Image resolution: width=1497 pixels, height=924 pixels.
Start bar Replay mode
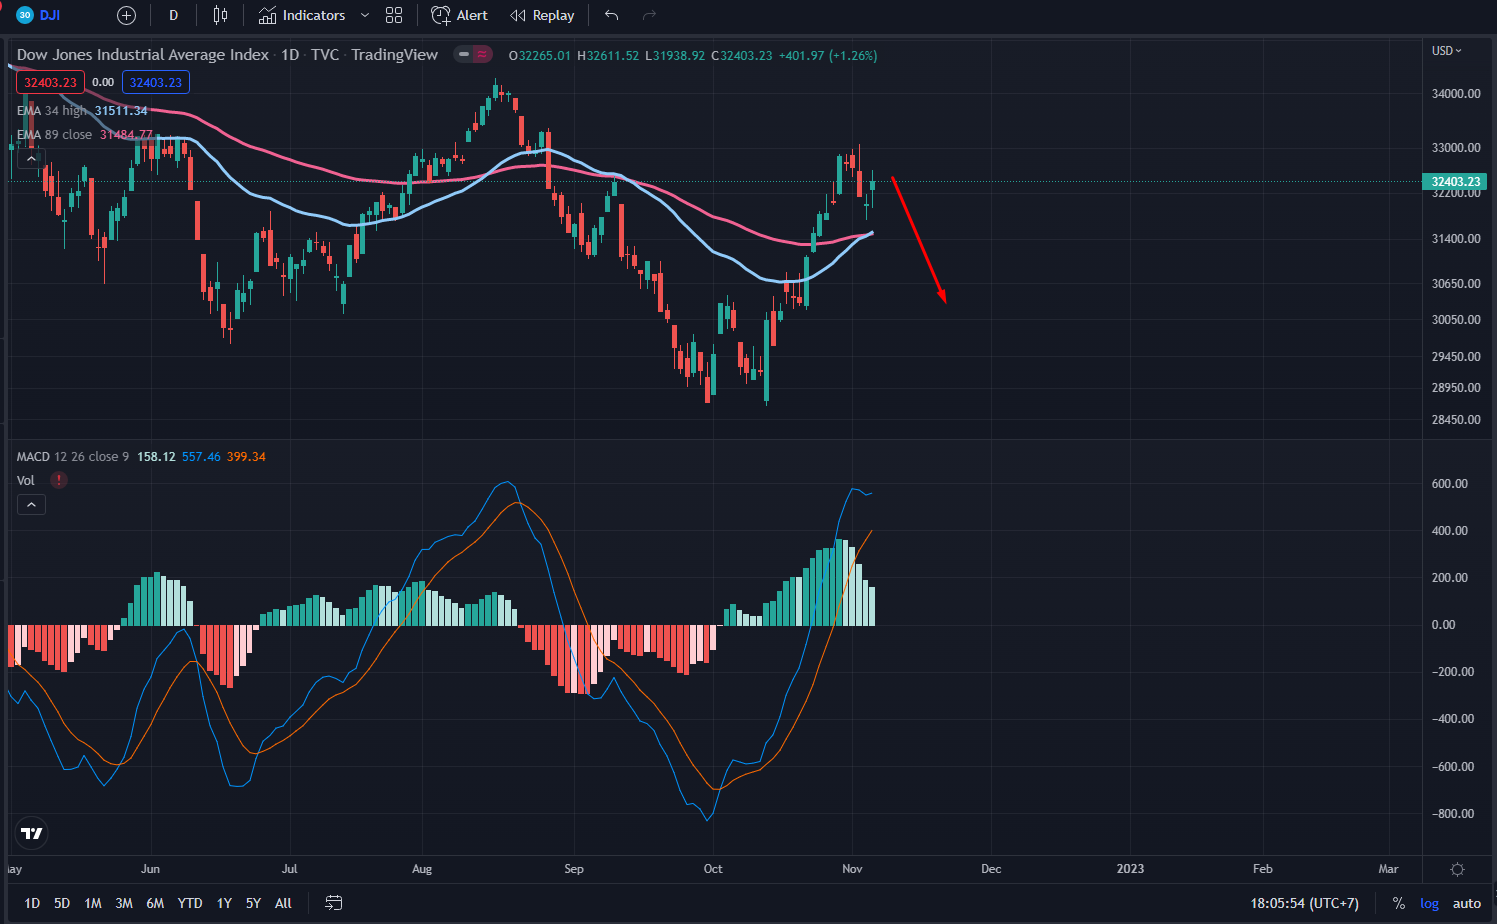coord(542,15)
